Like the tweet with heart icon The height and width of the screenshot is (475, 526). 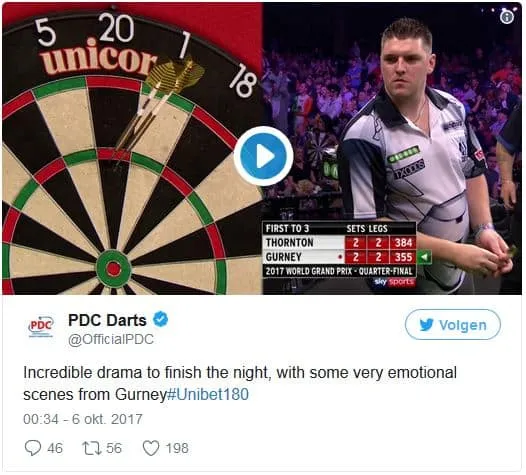click(151, 448)
